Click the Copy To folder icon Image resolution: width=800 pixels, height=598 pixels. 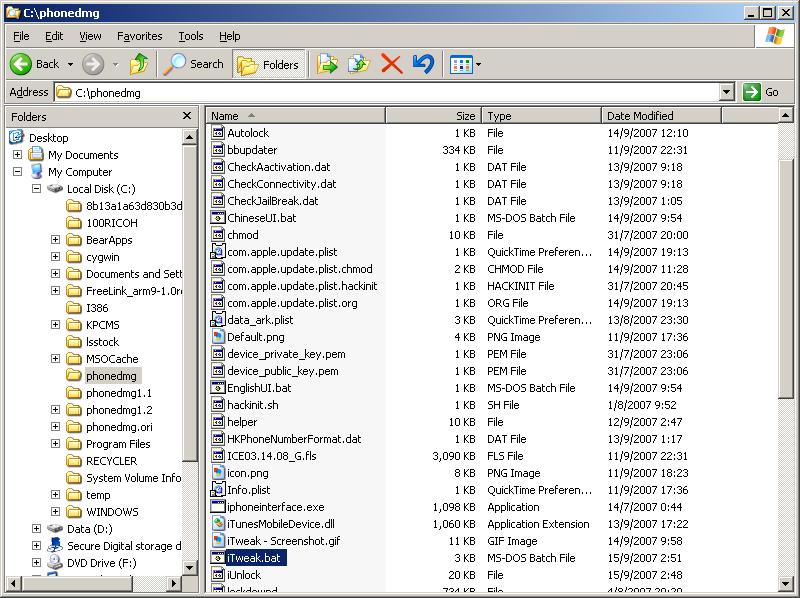[359, 64]
